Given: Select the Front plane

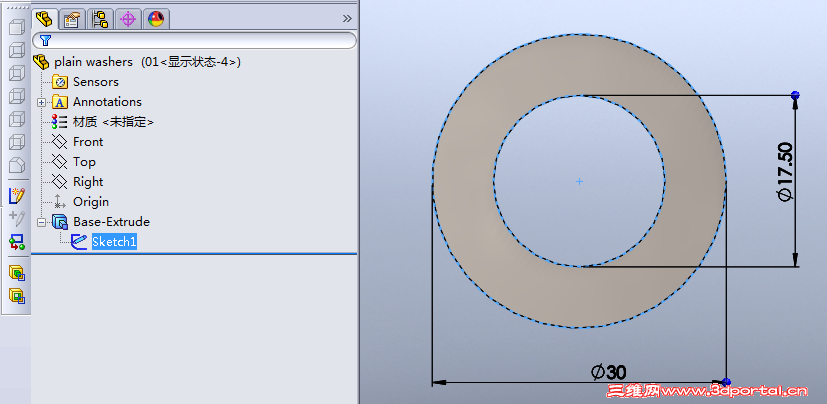Looking at the screenshot, I should (x=78, y=142).
